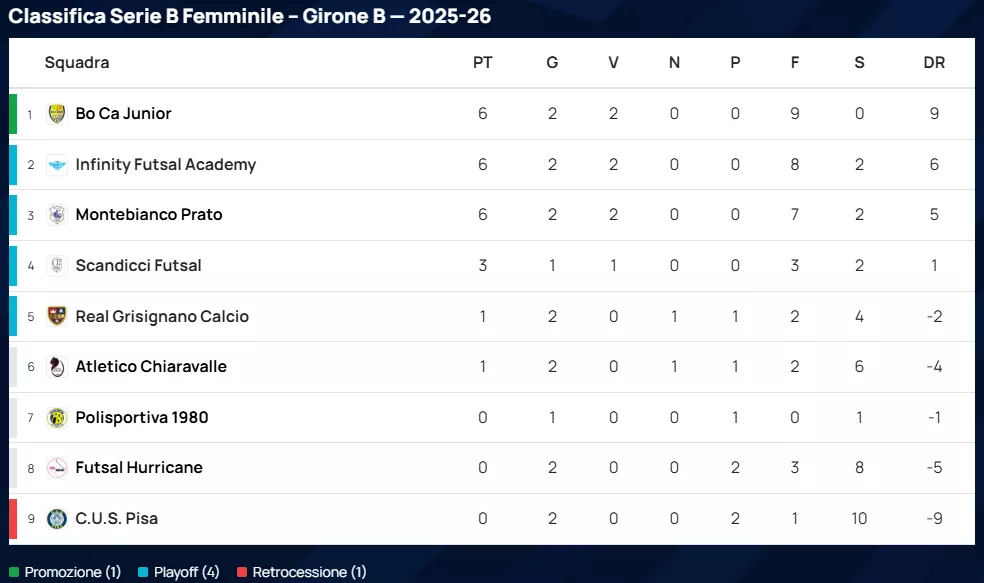Screen dimensions: 984x583
Task: Click the Bo Ca Junior team crest
Action: coord(57,114)
